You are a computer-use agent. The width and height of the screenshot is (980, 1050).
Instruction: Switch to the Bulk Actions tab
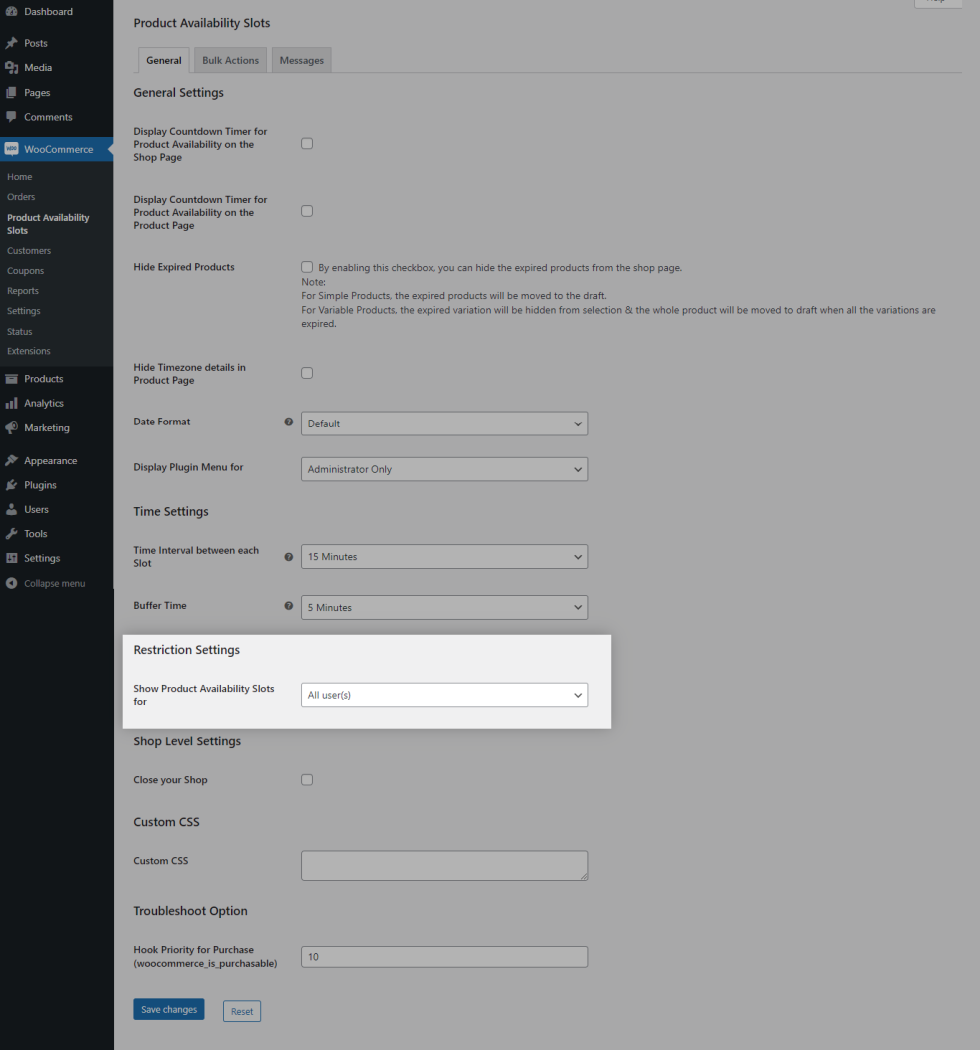coord(230,61)
